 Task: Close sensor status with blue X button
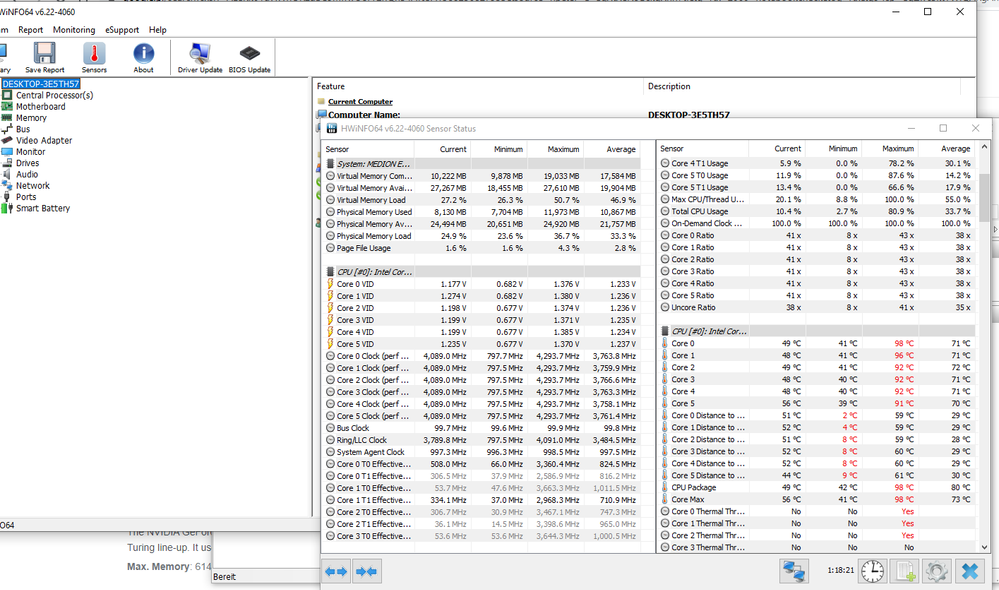tap(969, 571)
